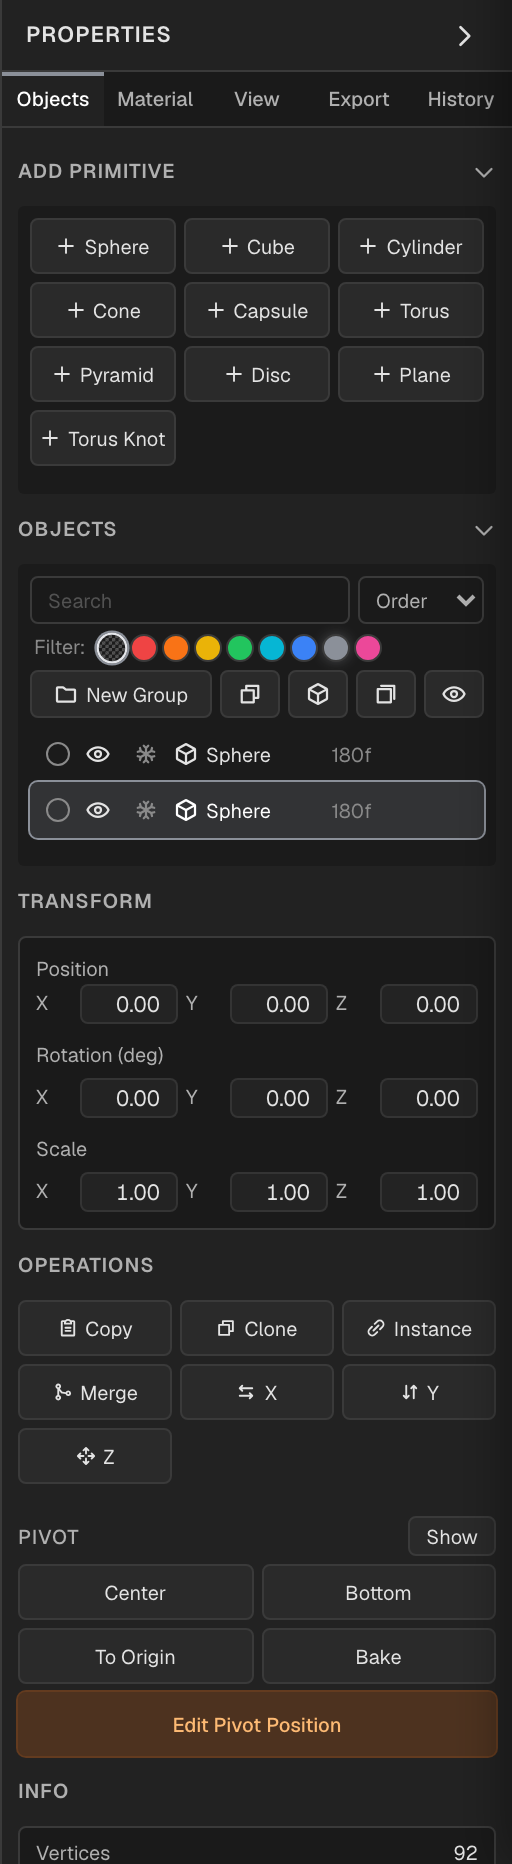This screenshot has height=1864, width=512.
Task: Filter objects by the green swatch
Action: [240, 648]
